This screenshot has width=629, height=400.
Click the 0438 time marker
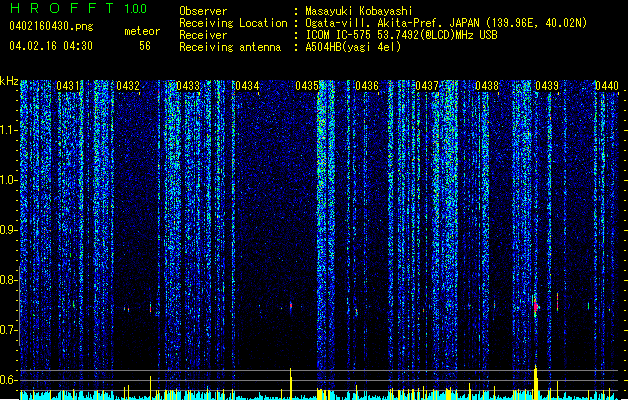click(487, 86)
